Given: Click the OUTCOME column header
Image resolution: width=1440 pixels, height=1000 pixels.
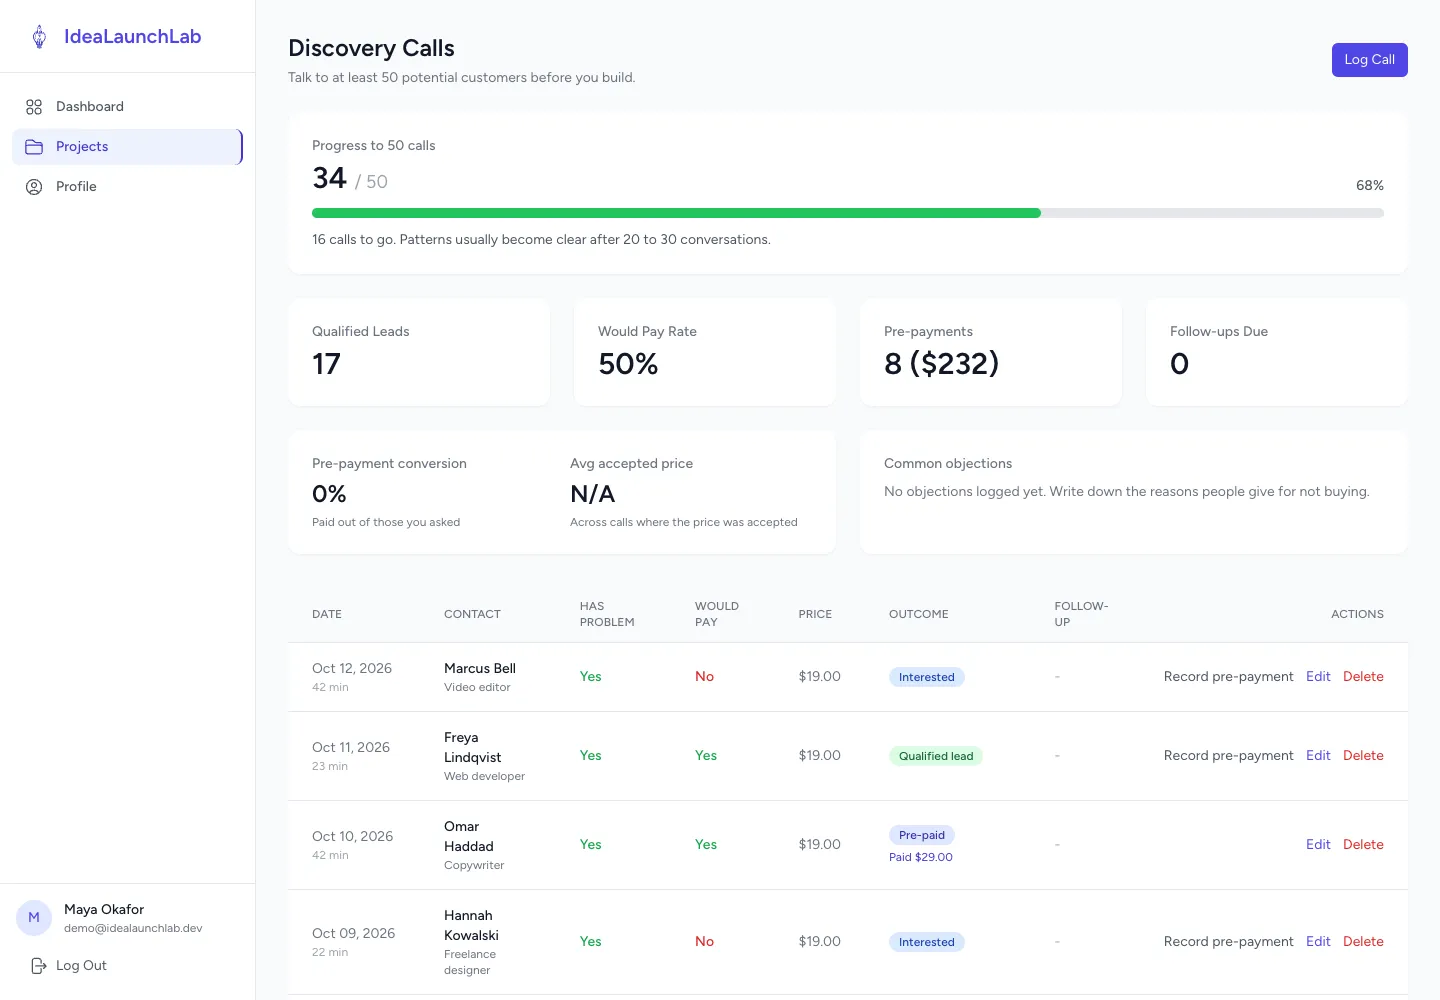Looking at the screenshot, I should pyautogui.click(x=919, y=614).
